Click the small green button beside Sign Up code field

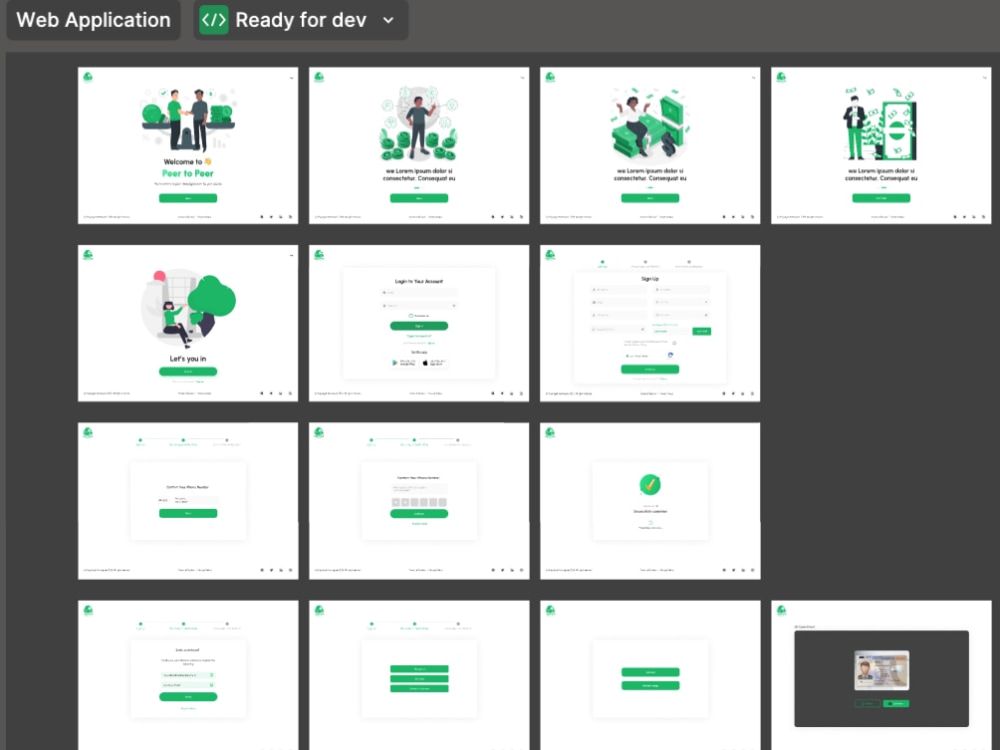pos(702,331)
